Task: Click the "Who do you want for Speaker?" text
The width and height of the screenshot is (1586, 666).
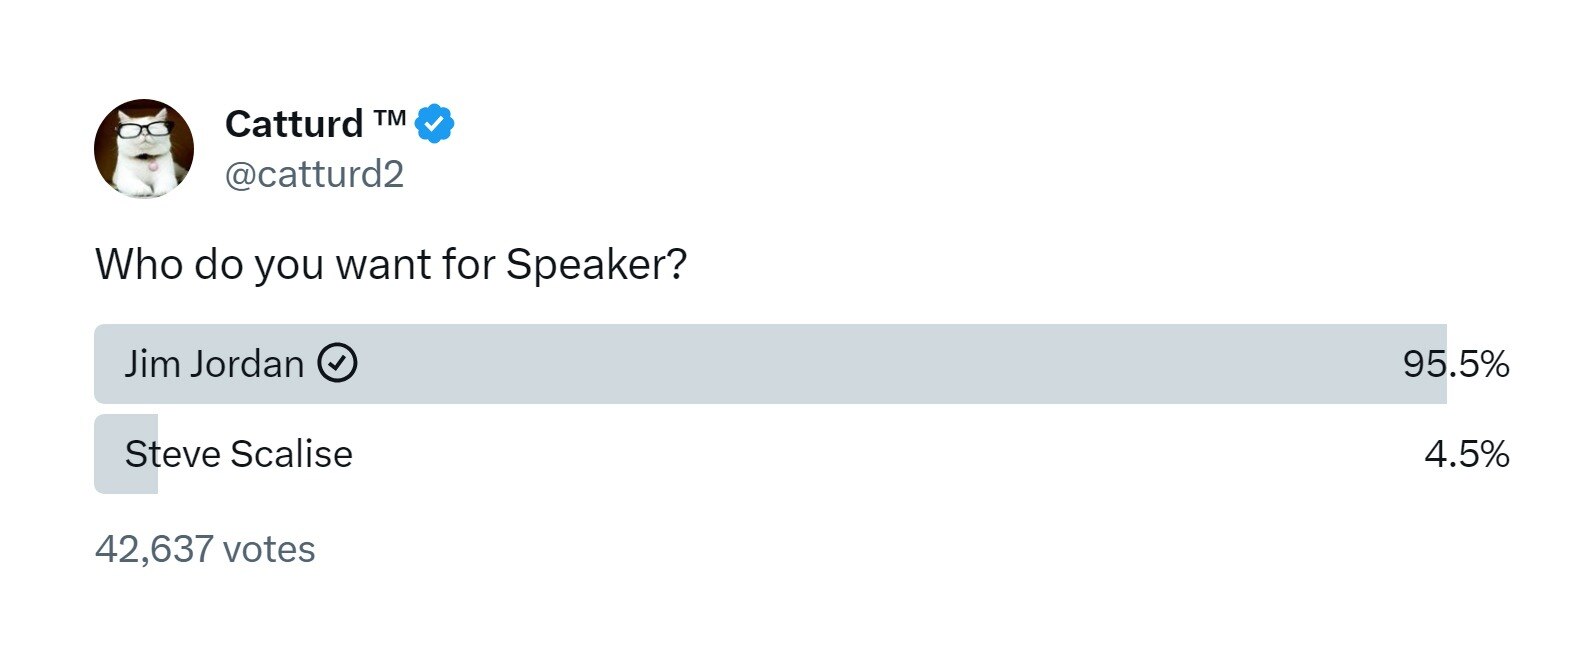Action: (x=391, y=265)
